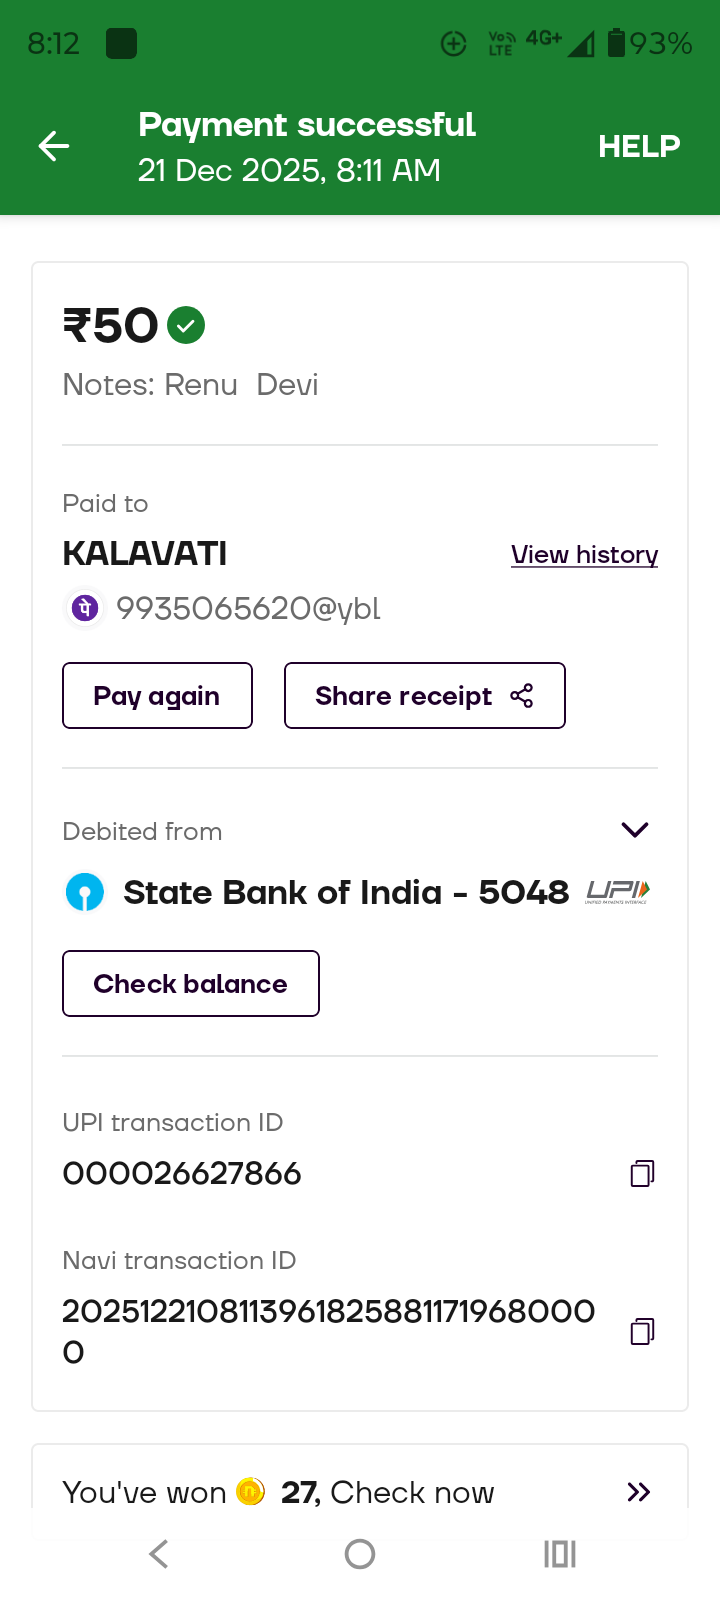The height and width of the screenshot is (1600, 720).
Task: Copy the Navi transaction ID
Action: pyautogui.click(x=642, y=1331)
